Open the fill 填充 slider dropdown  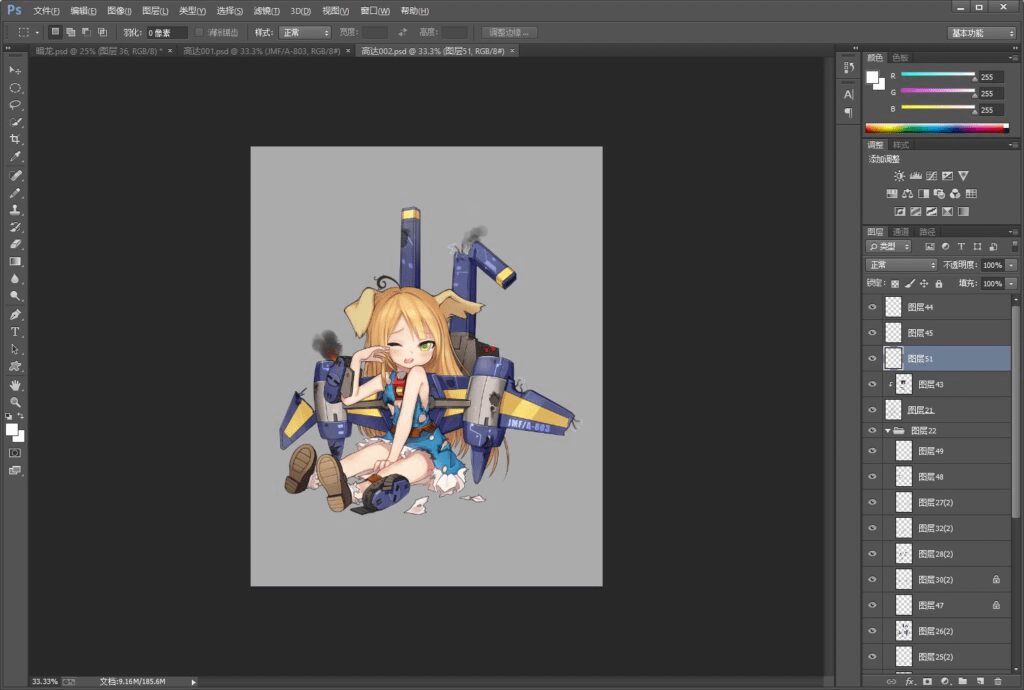[1011, 284]
